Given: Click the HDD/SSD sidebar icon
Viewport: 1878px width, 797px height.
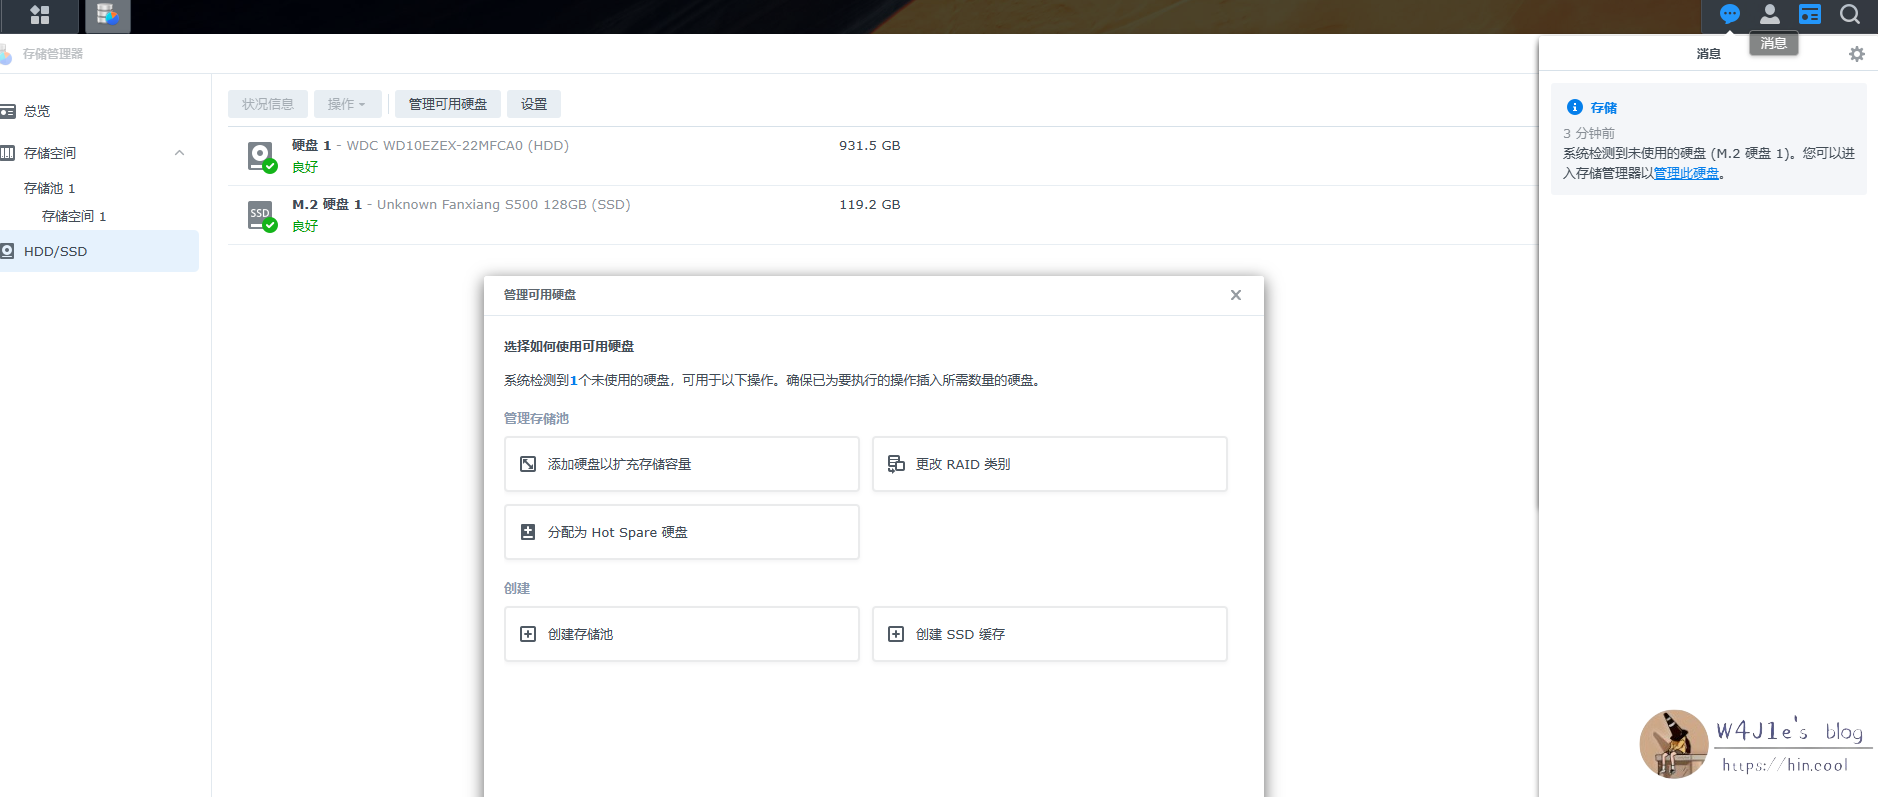Looking at the screenshot, I should click(x=8, y=251).
